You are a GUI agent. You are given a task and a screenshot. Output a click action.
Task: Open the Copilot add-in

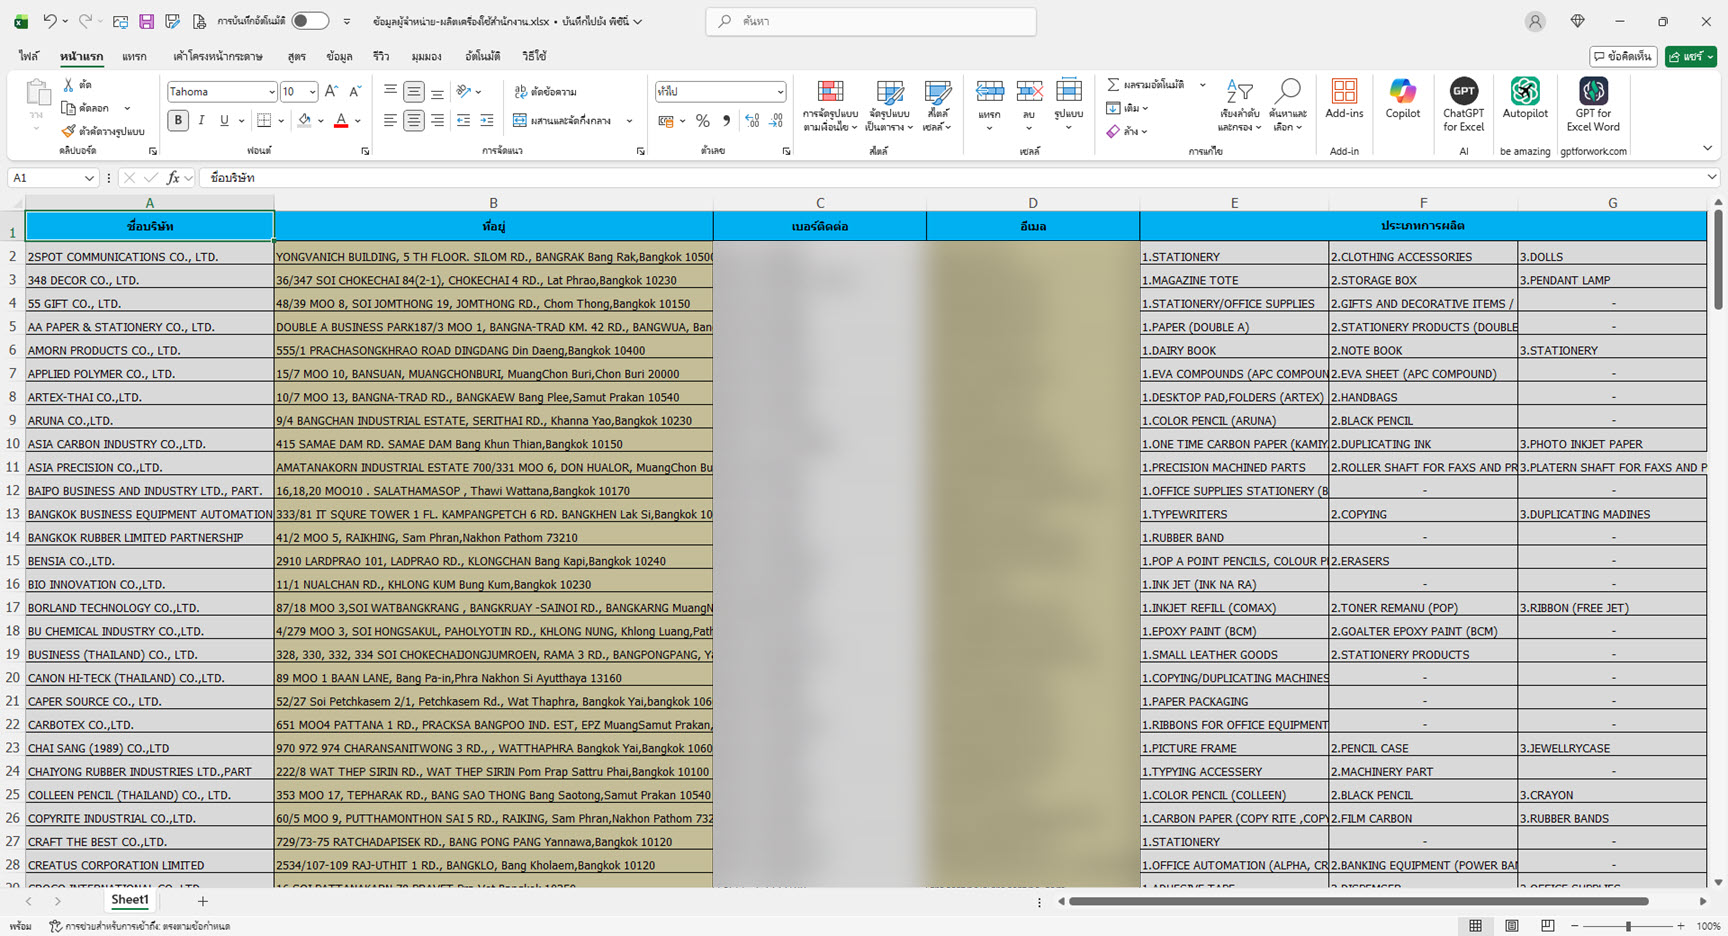click(x=1402, y=100)
